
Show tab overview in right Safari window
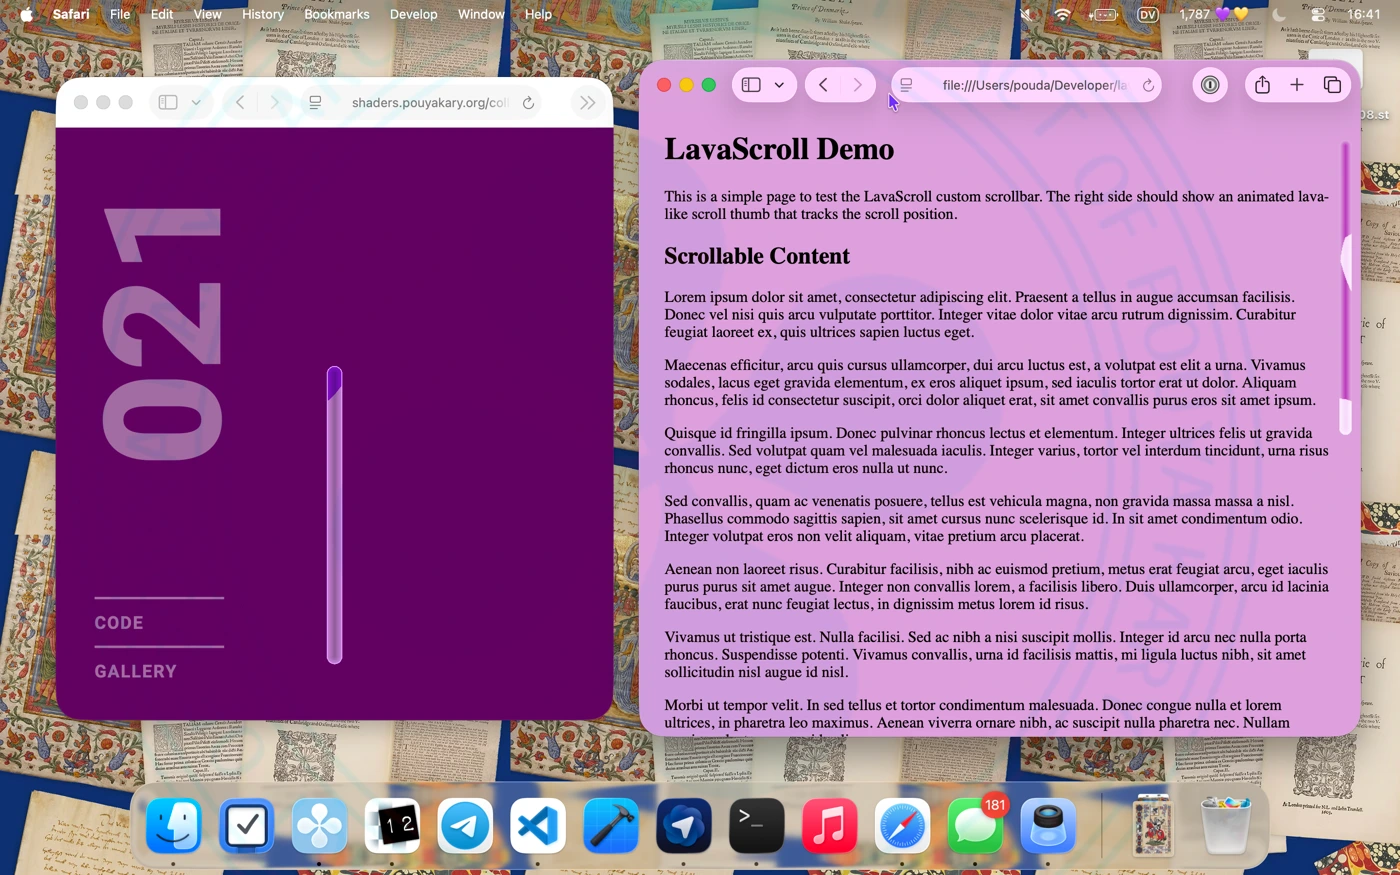pos(1332,85)
